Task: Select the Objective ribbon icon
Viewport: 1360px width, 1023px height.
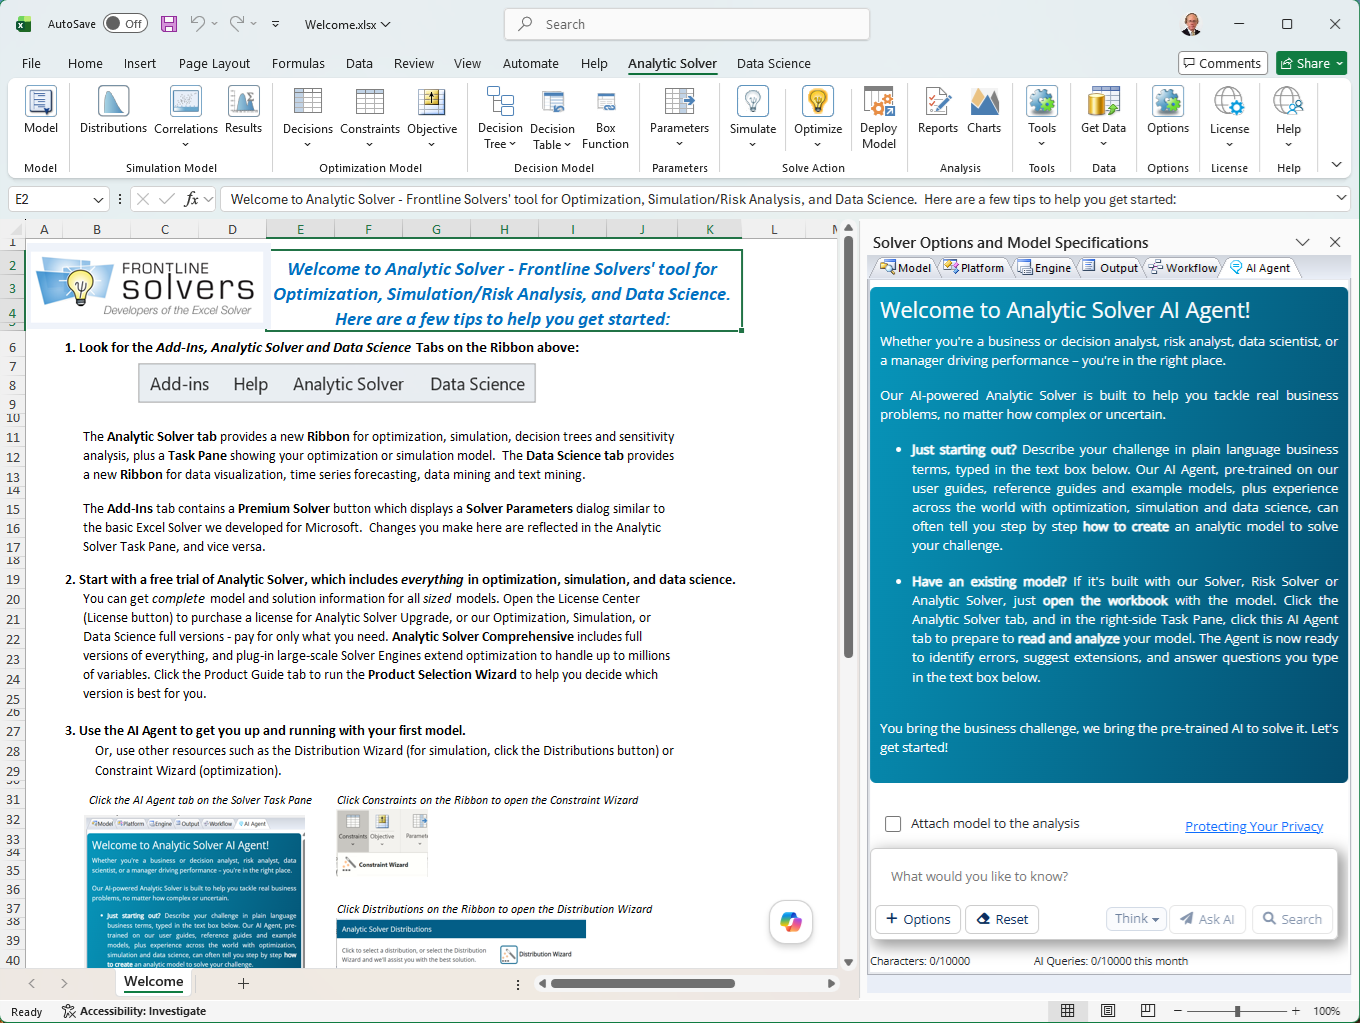Action: [432, 117]
